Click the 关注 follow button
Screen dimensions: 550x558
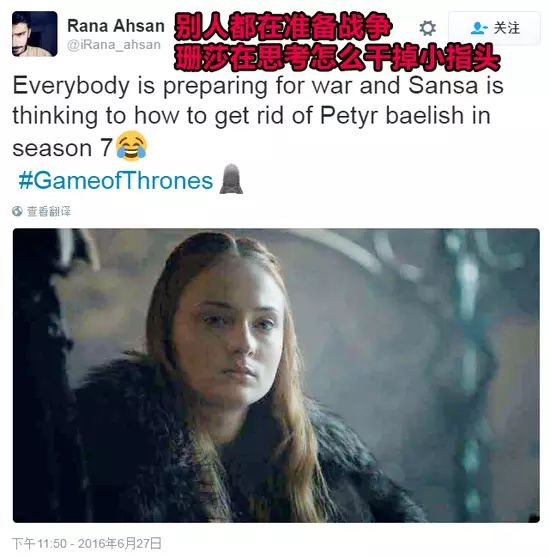coord(494,29)
